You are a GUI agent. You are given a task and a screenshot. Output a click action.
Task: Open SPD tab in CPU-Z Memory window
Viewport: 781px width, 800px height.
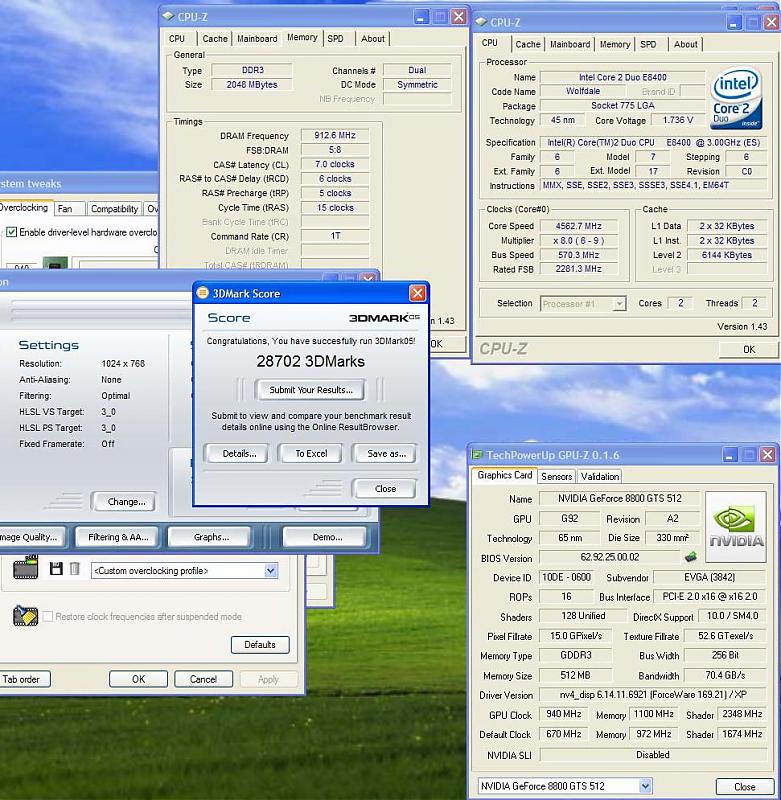pos(335,39)
